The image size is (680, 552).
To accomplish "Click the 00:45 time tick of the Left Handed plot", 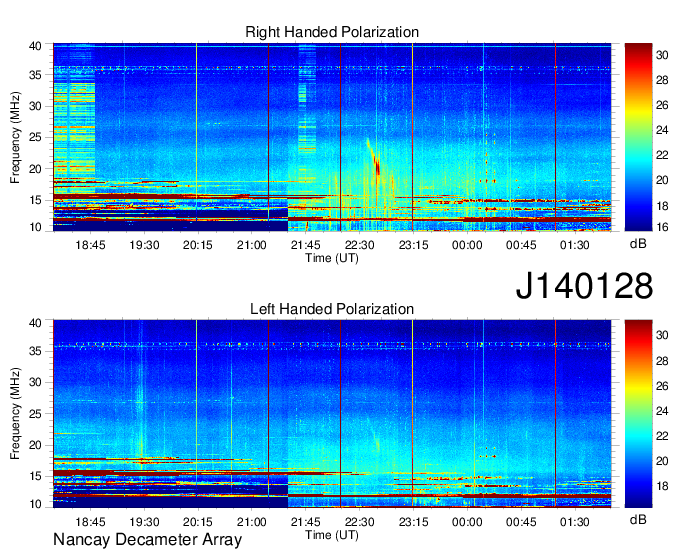I will (521, 522).
